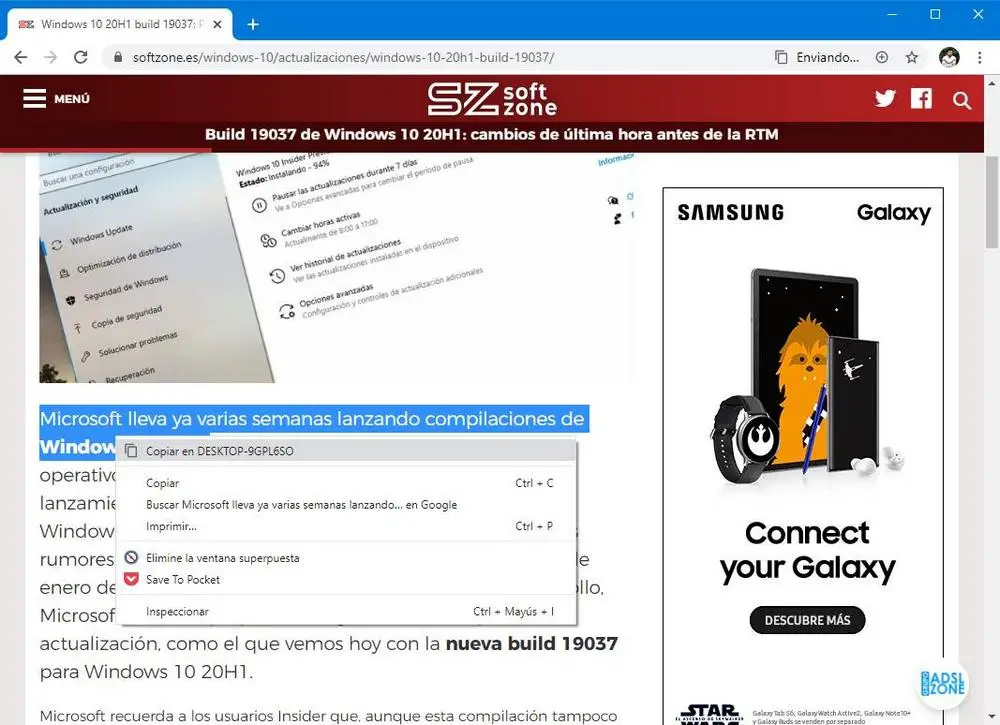Image resolution: width=1000 pixels, height=725 pixels.
Task: Click the Samsung logo in the ad
Action: 731,212
